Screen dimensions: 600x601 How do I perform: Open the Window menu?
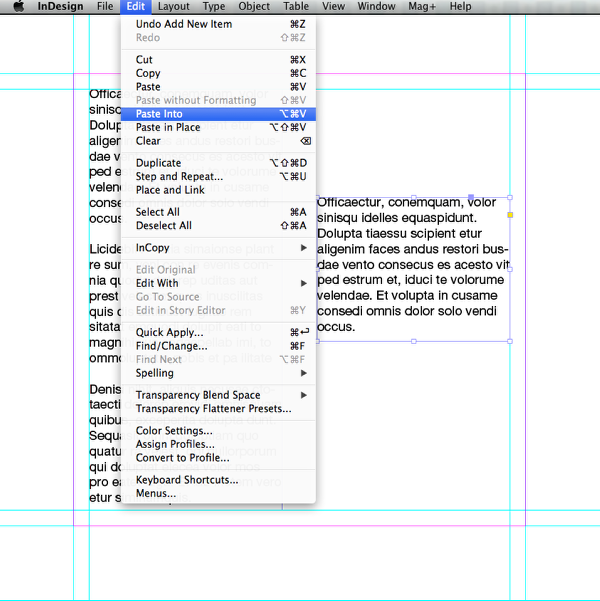376,7
